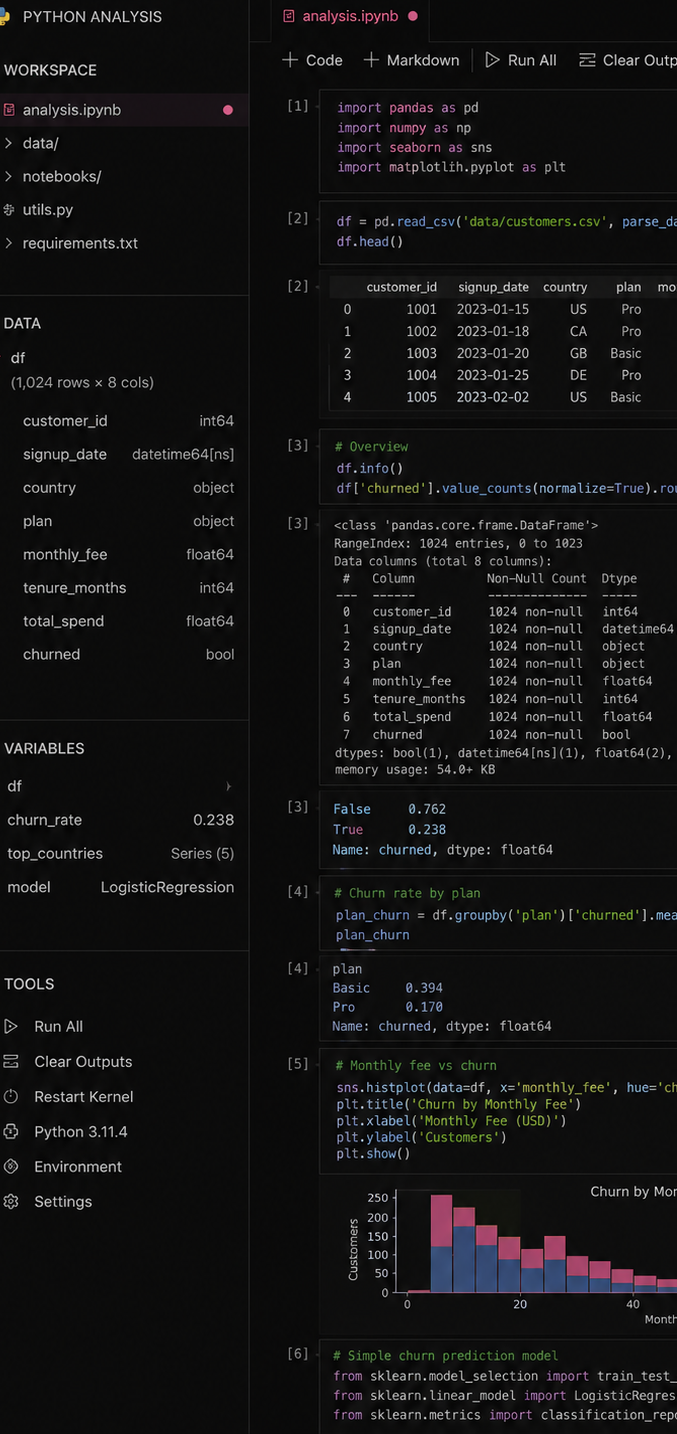677x1434 pixels.
Task: Click the plus icon for adding Code cell
Action: pyautogui.click(x=291, y=60)
